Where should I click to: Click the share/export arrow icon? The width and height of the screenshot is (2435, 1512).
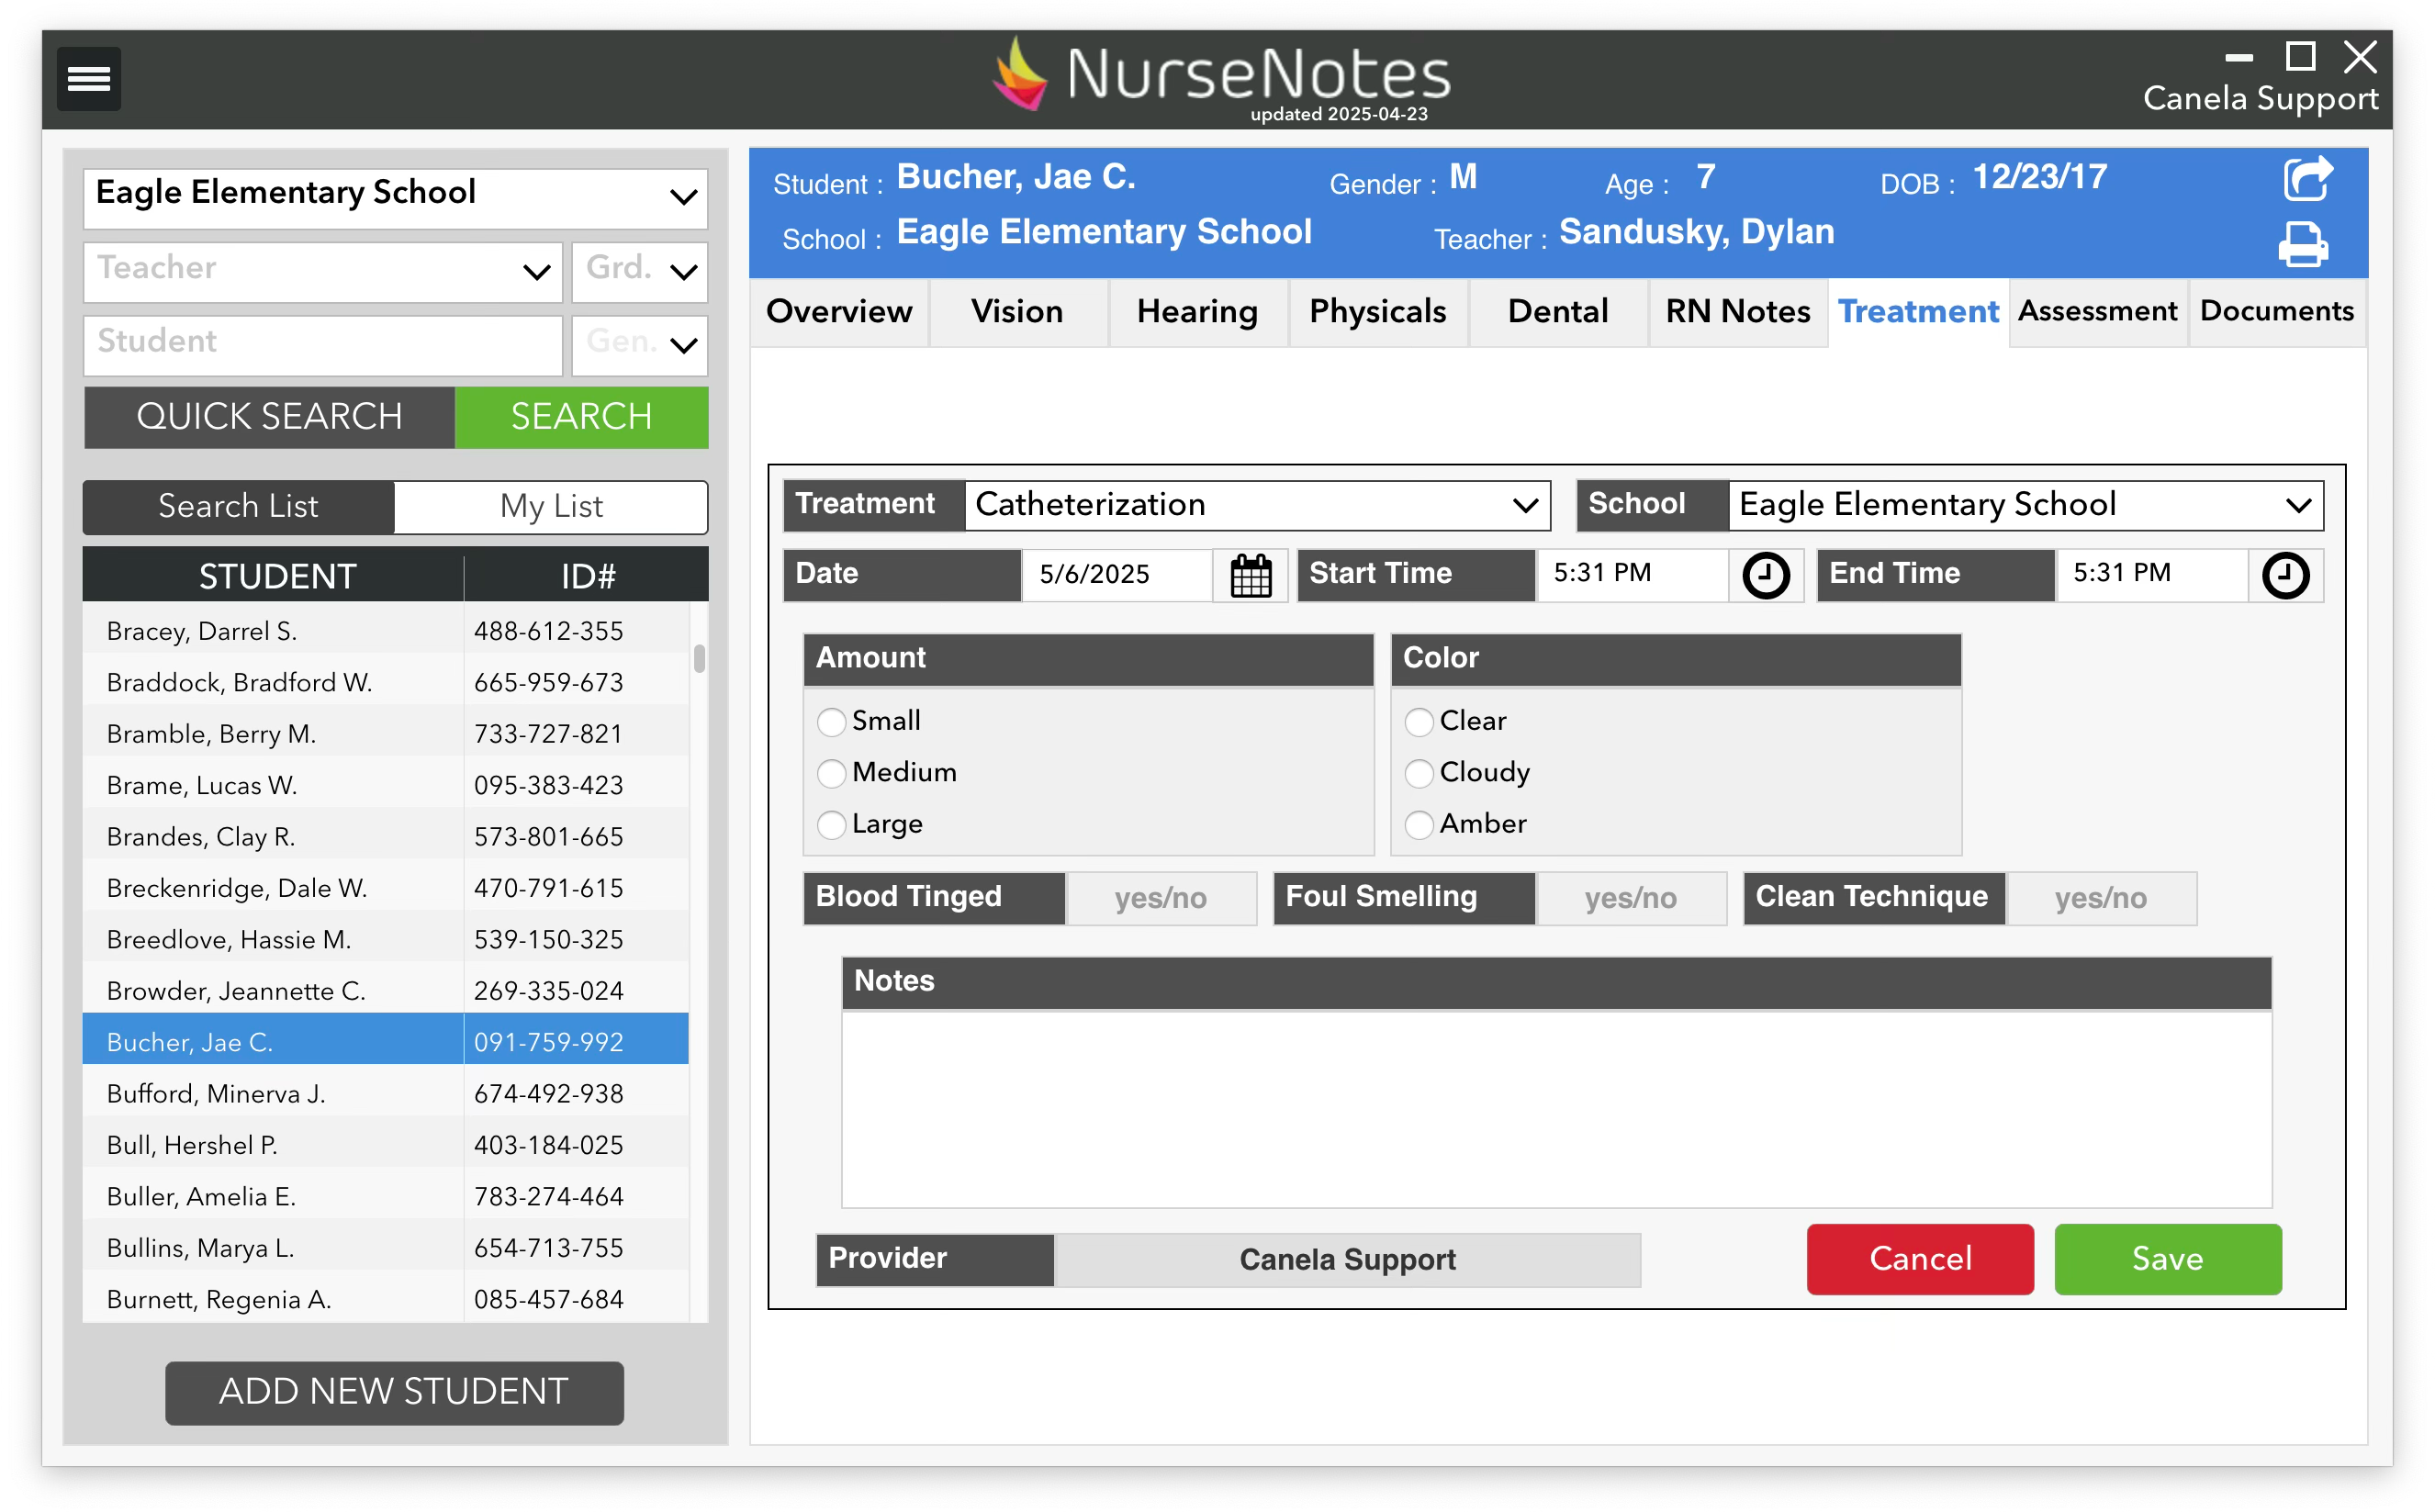2306,180
